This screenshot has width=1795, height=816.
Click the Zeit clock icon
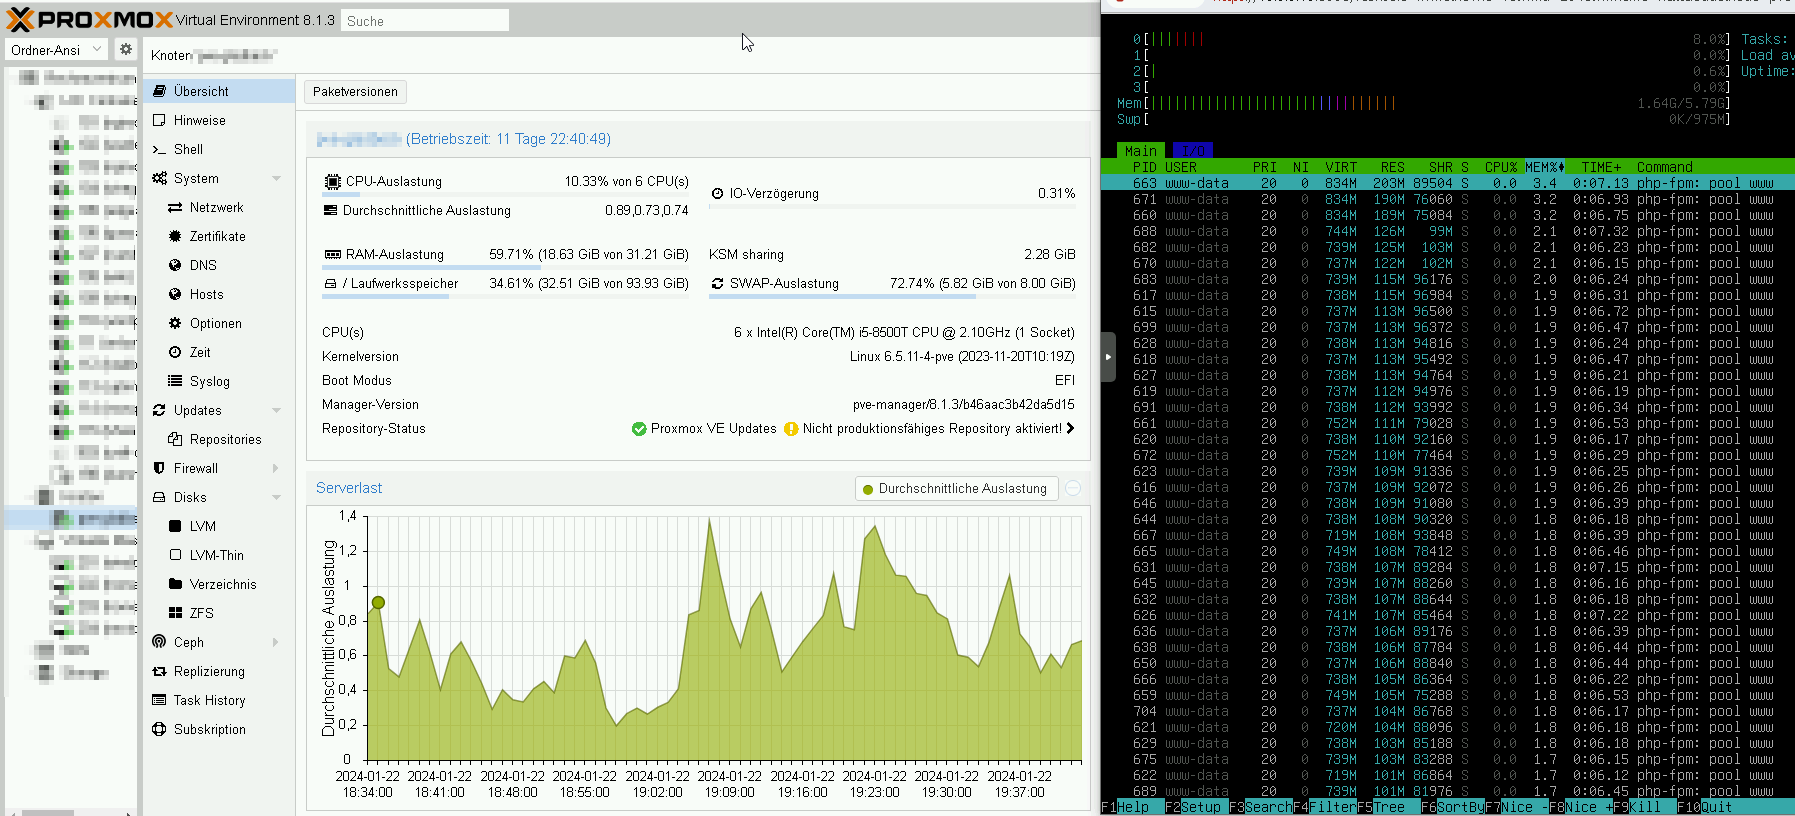175,352
